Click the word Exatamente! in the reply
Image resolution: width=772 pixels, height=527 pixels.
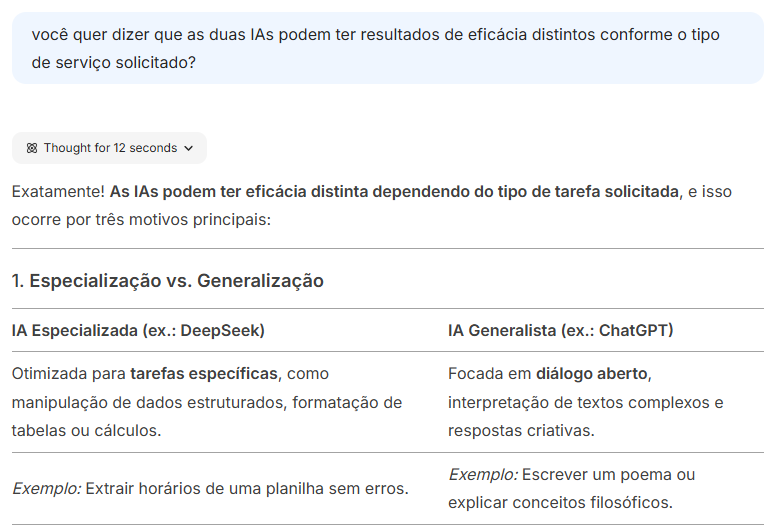pos(57,191)
